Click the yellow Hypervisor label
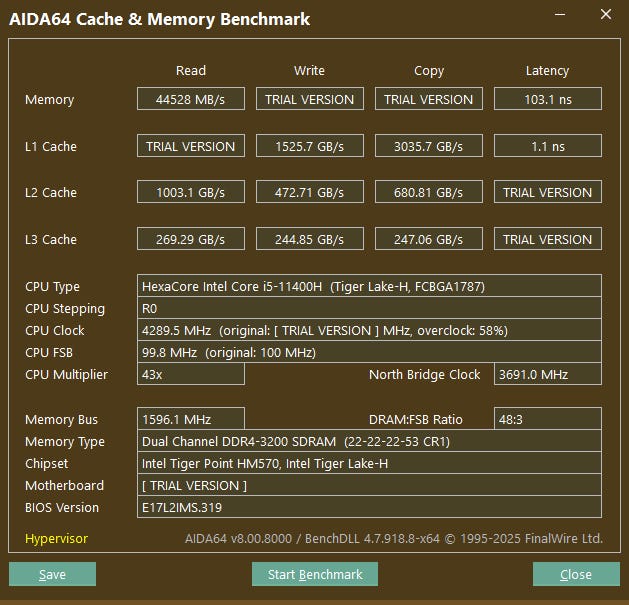 pyautogui.click(x=56, y=539)
